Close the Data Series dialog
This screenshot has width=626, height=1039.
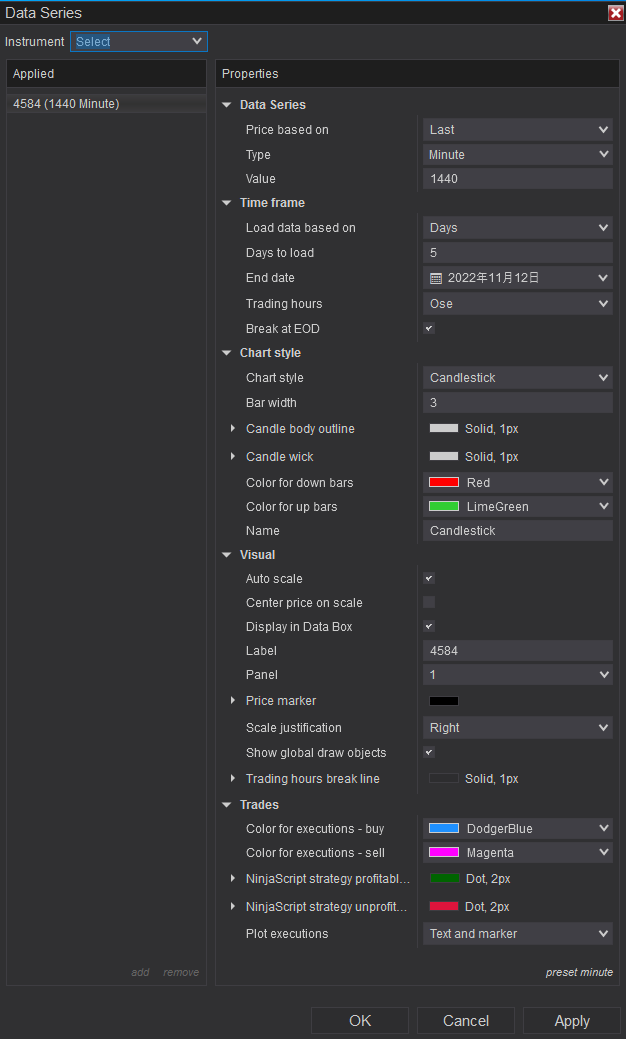pyautogui.click(x=615, y=13)
